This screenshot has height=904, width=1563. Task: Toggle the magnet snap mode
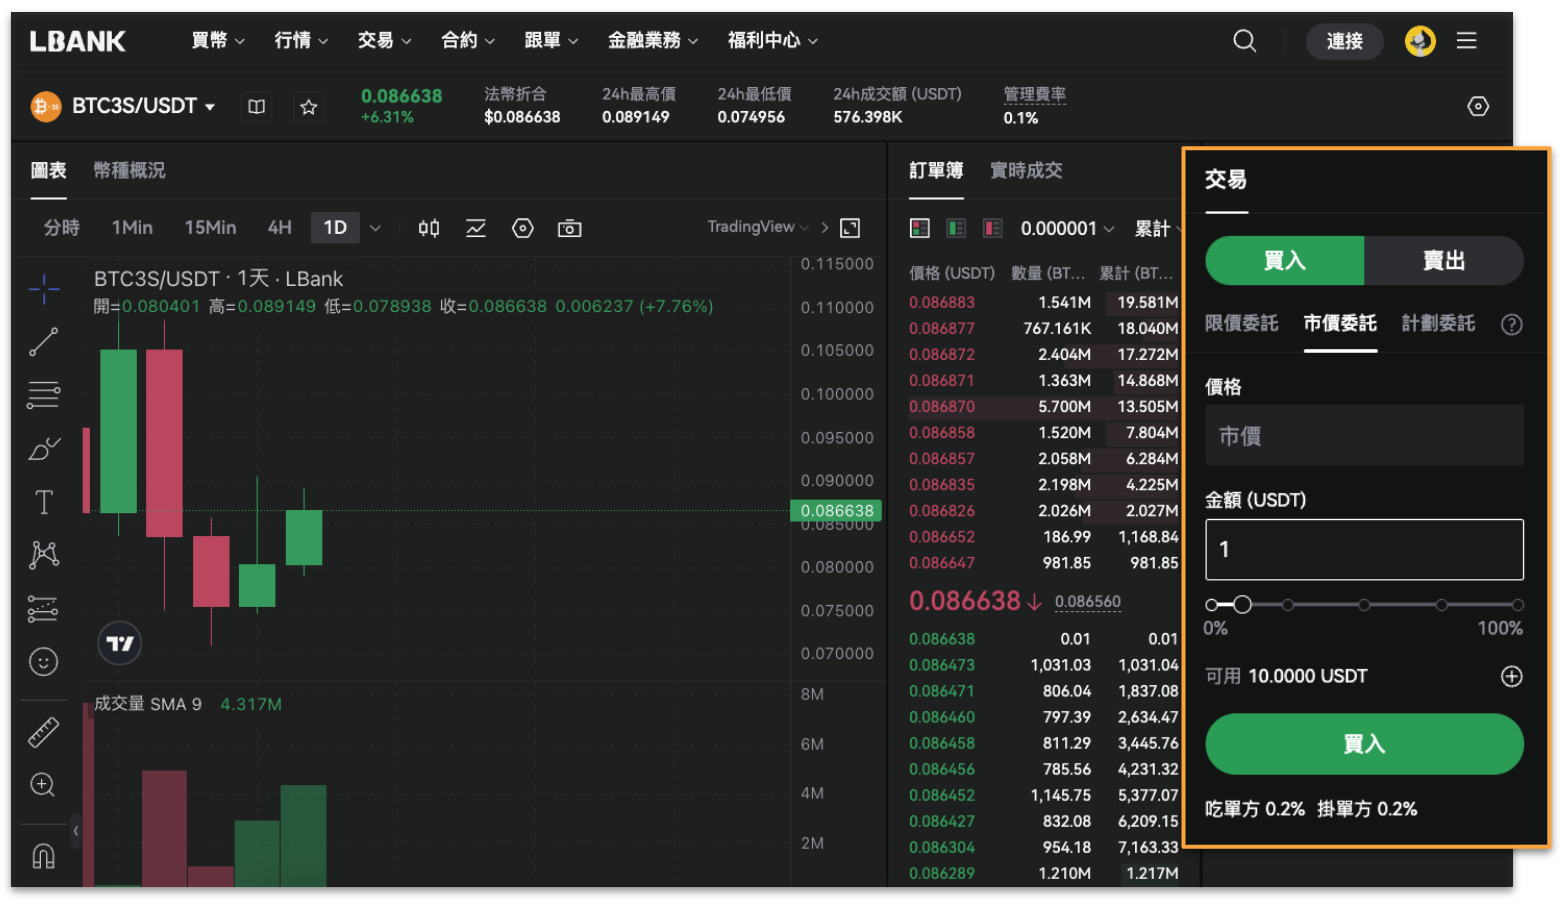click(44, 855)
